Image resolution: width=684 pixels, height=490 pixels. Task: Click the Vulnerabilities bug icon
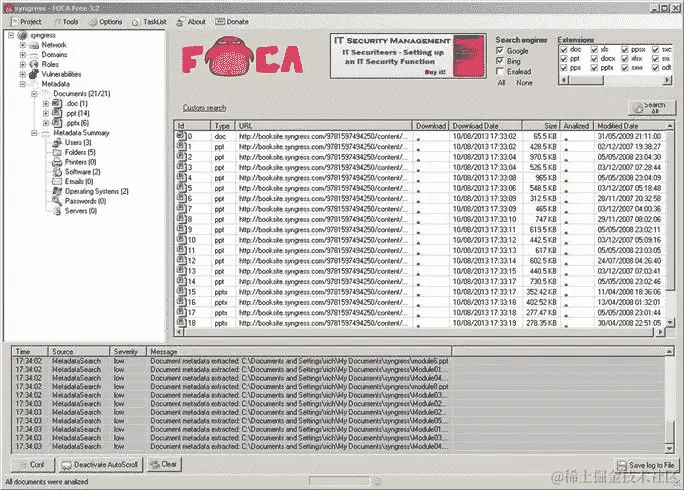click(34, 74)
